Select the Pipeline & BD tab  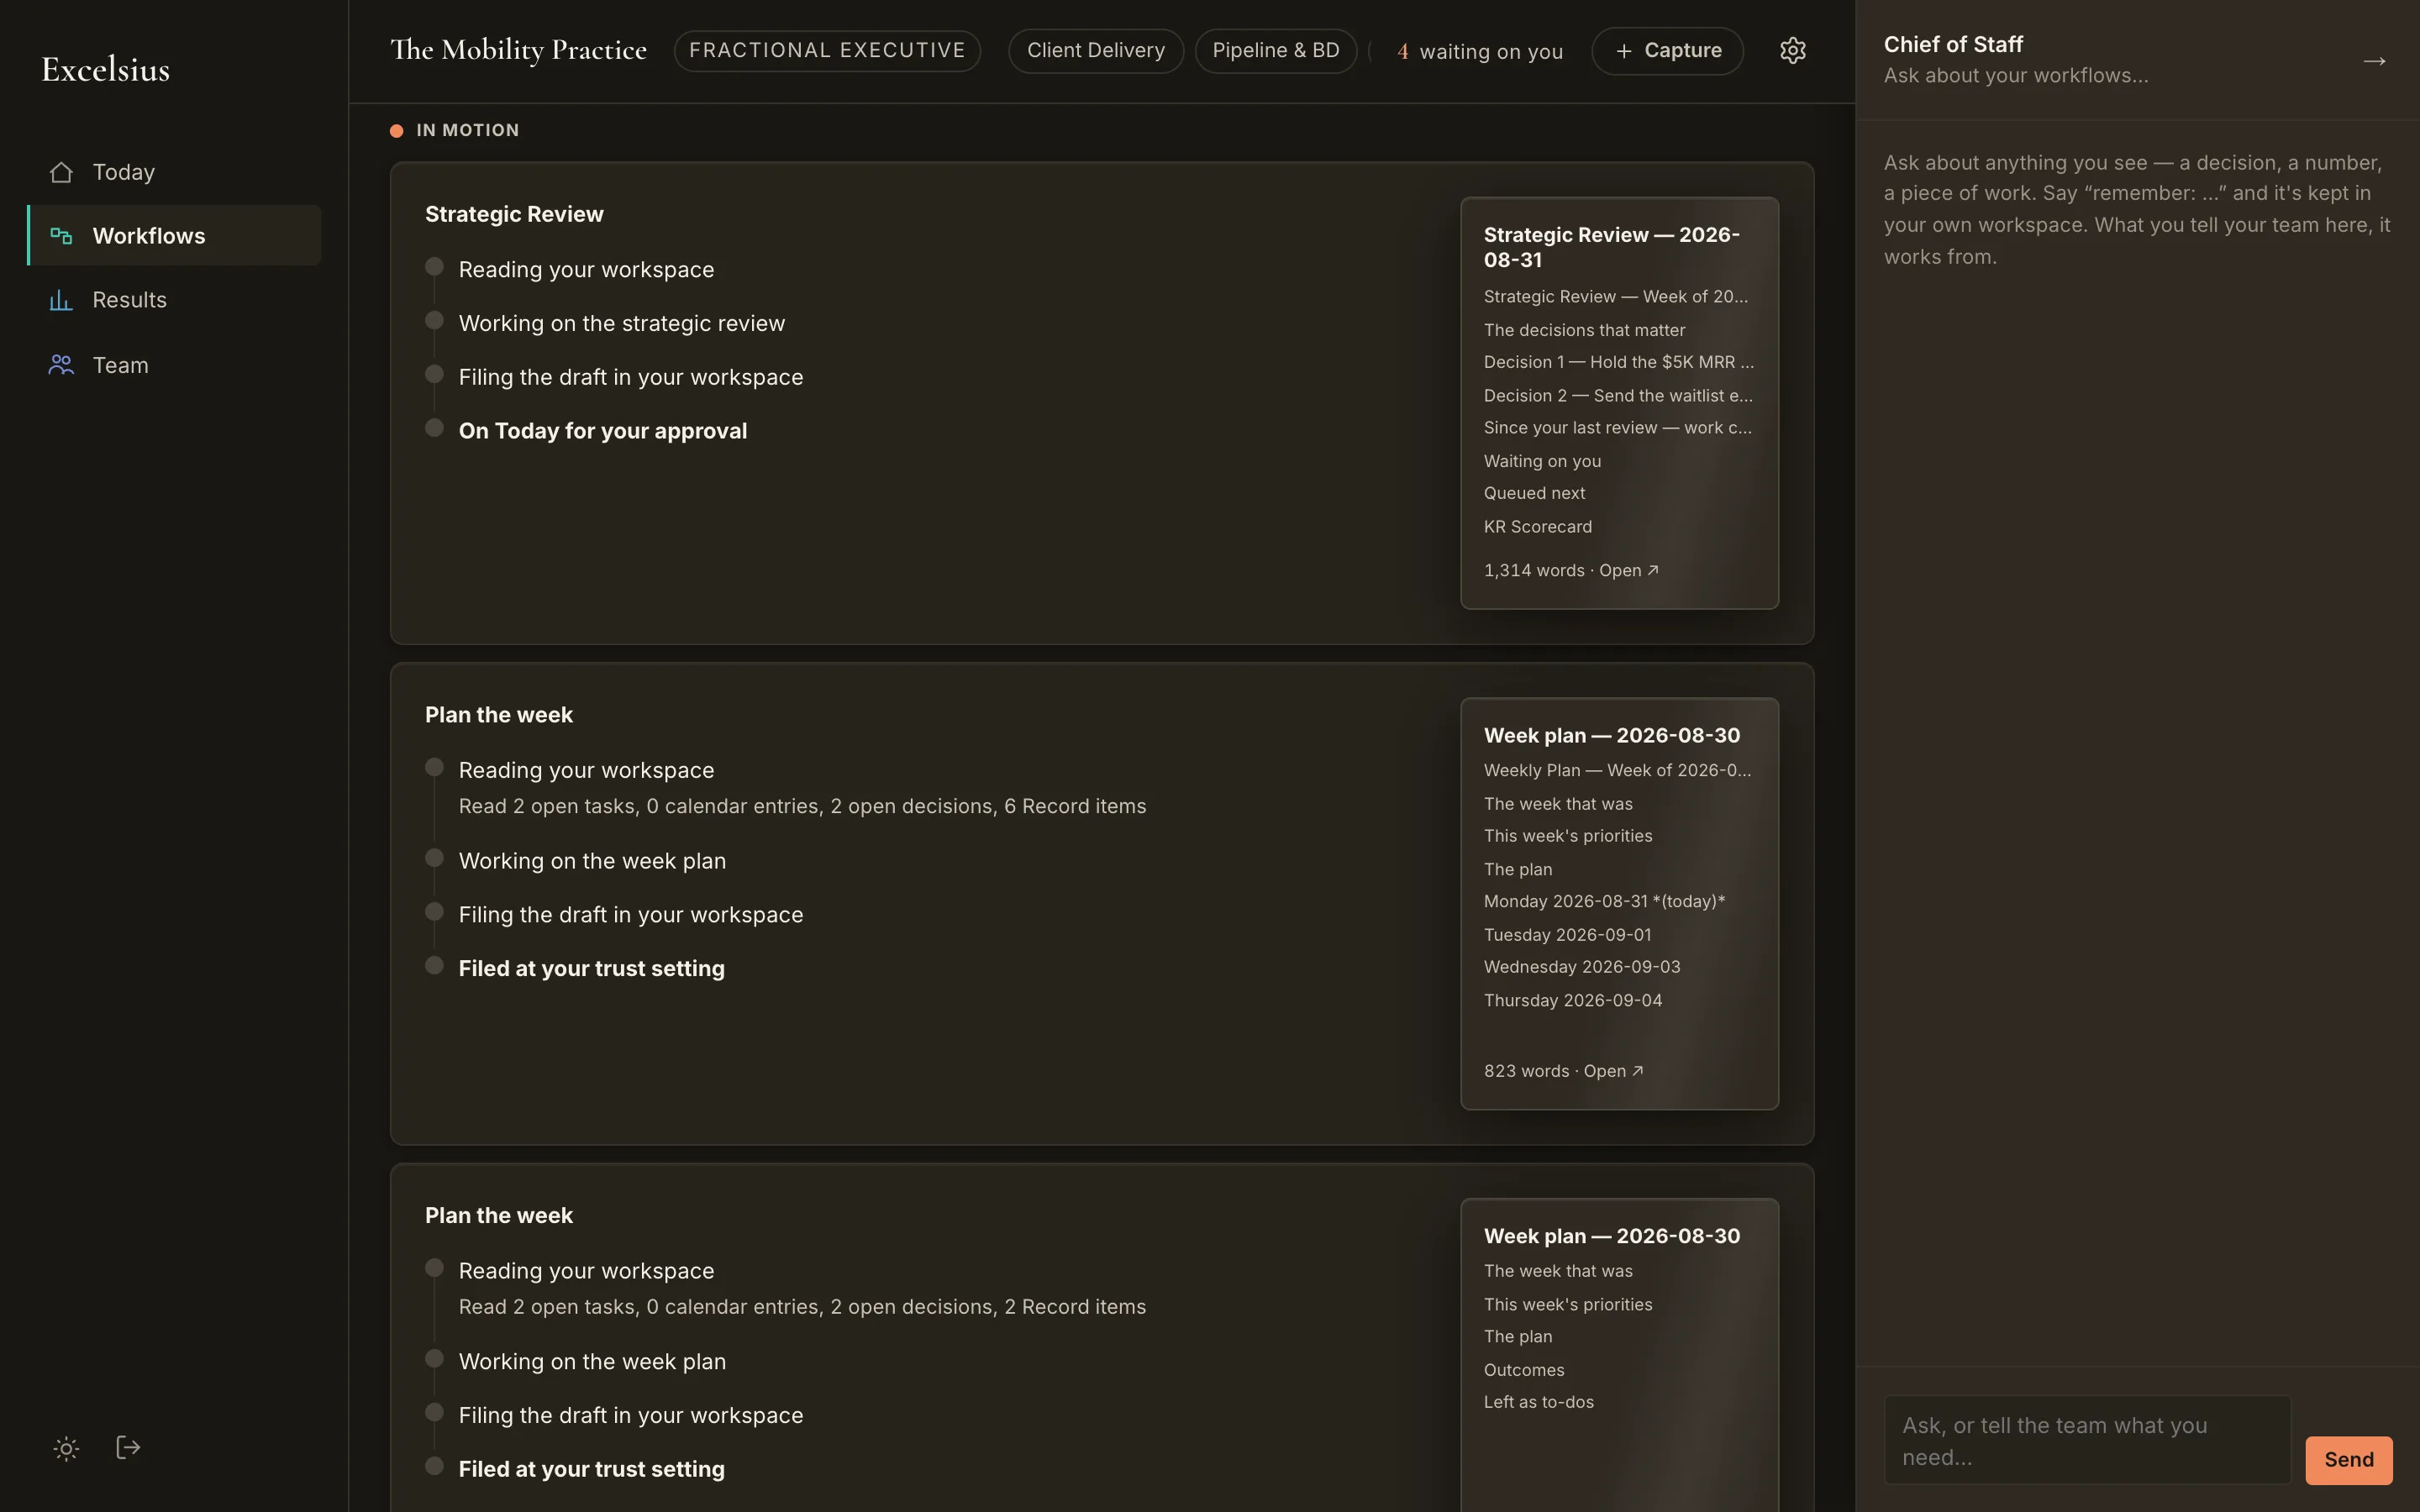point(1275,51)
